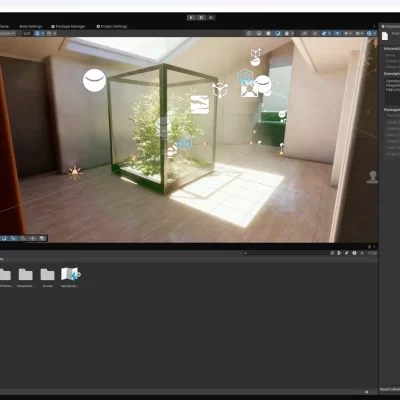Click the search-by-type icon in Project toolbar
Screen dimensions: 400x400
339,253
